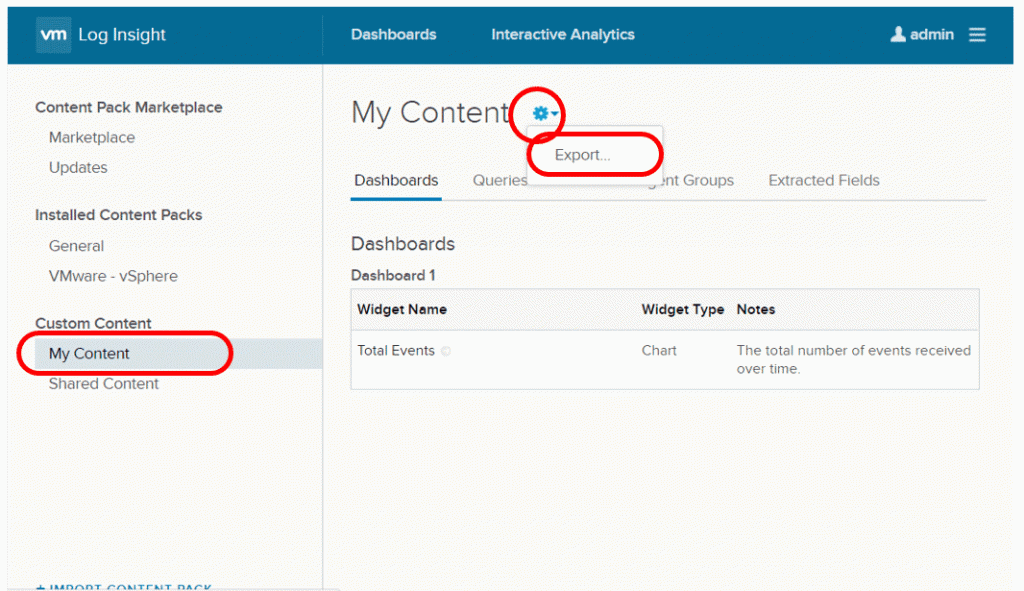Click the Total Events widget name
Viewport: 1024px width, 591px height.
[396, 351]
